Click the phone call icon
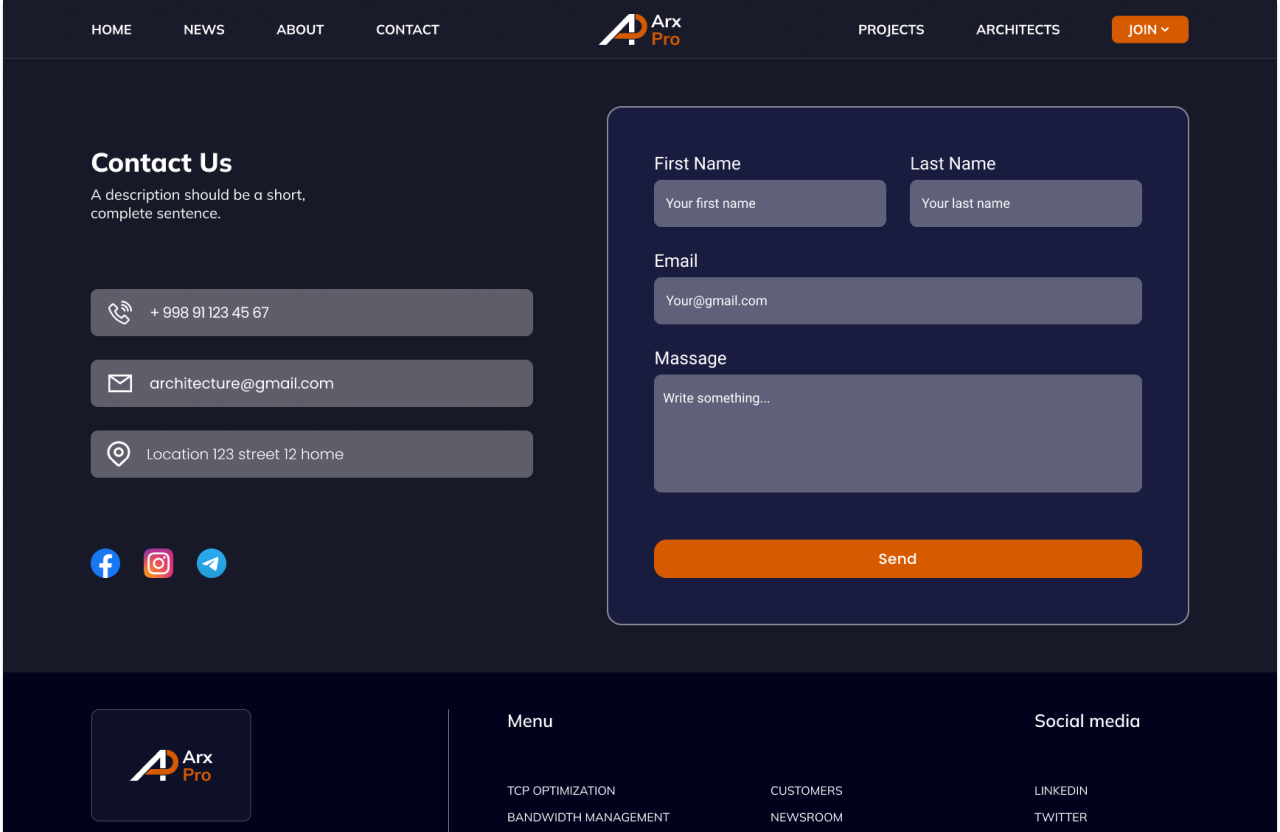 (x=120, y=313)
